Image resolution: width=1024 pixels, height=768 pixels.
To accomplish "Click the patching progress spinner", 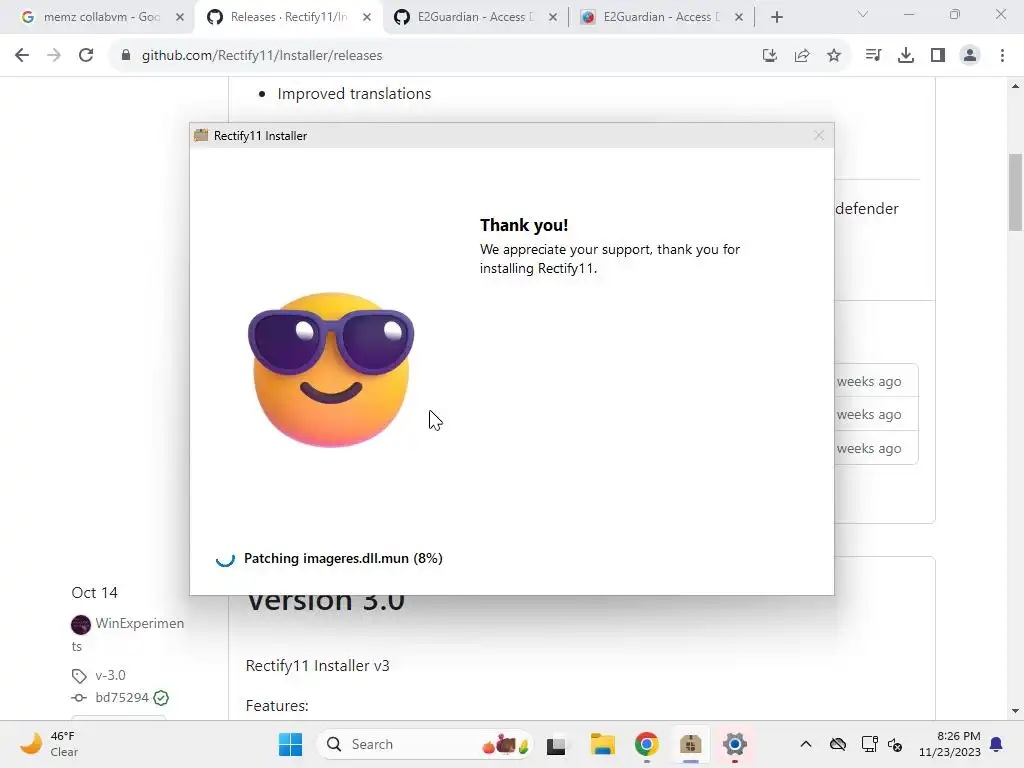I will [225, 558].
